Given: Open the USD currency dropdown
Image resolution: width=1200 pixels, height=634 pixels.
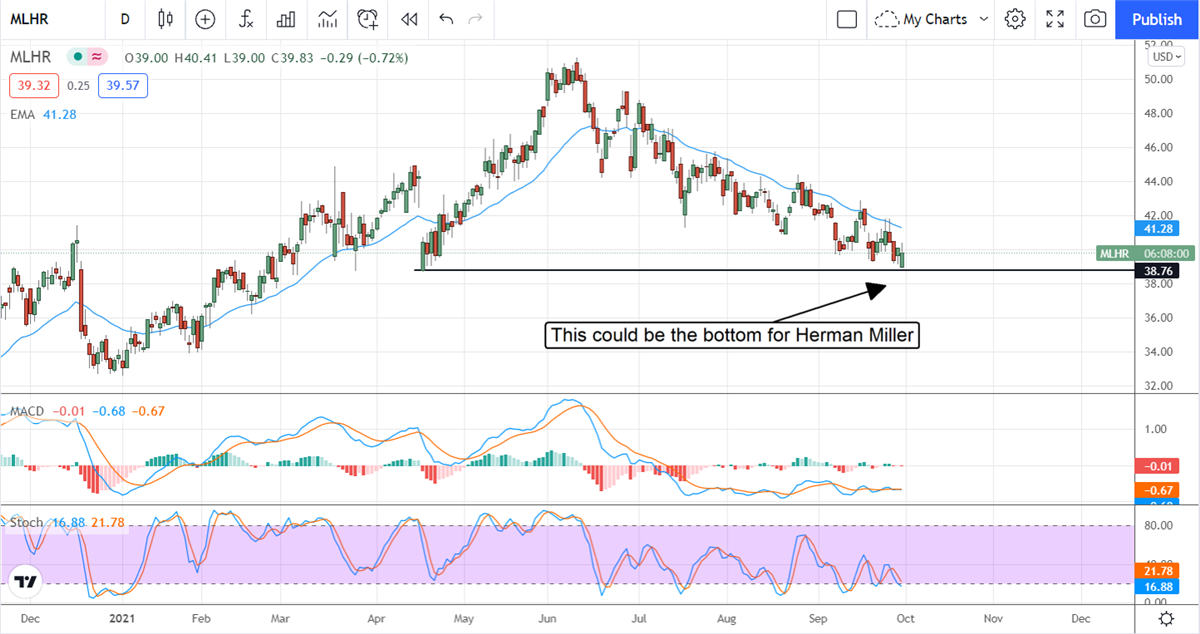Looking at the screenshot, I should point(1162,56).
